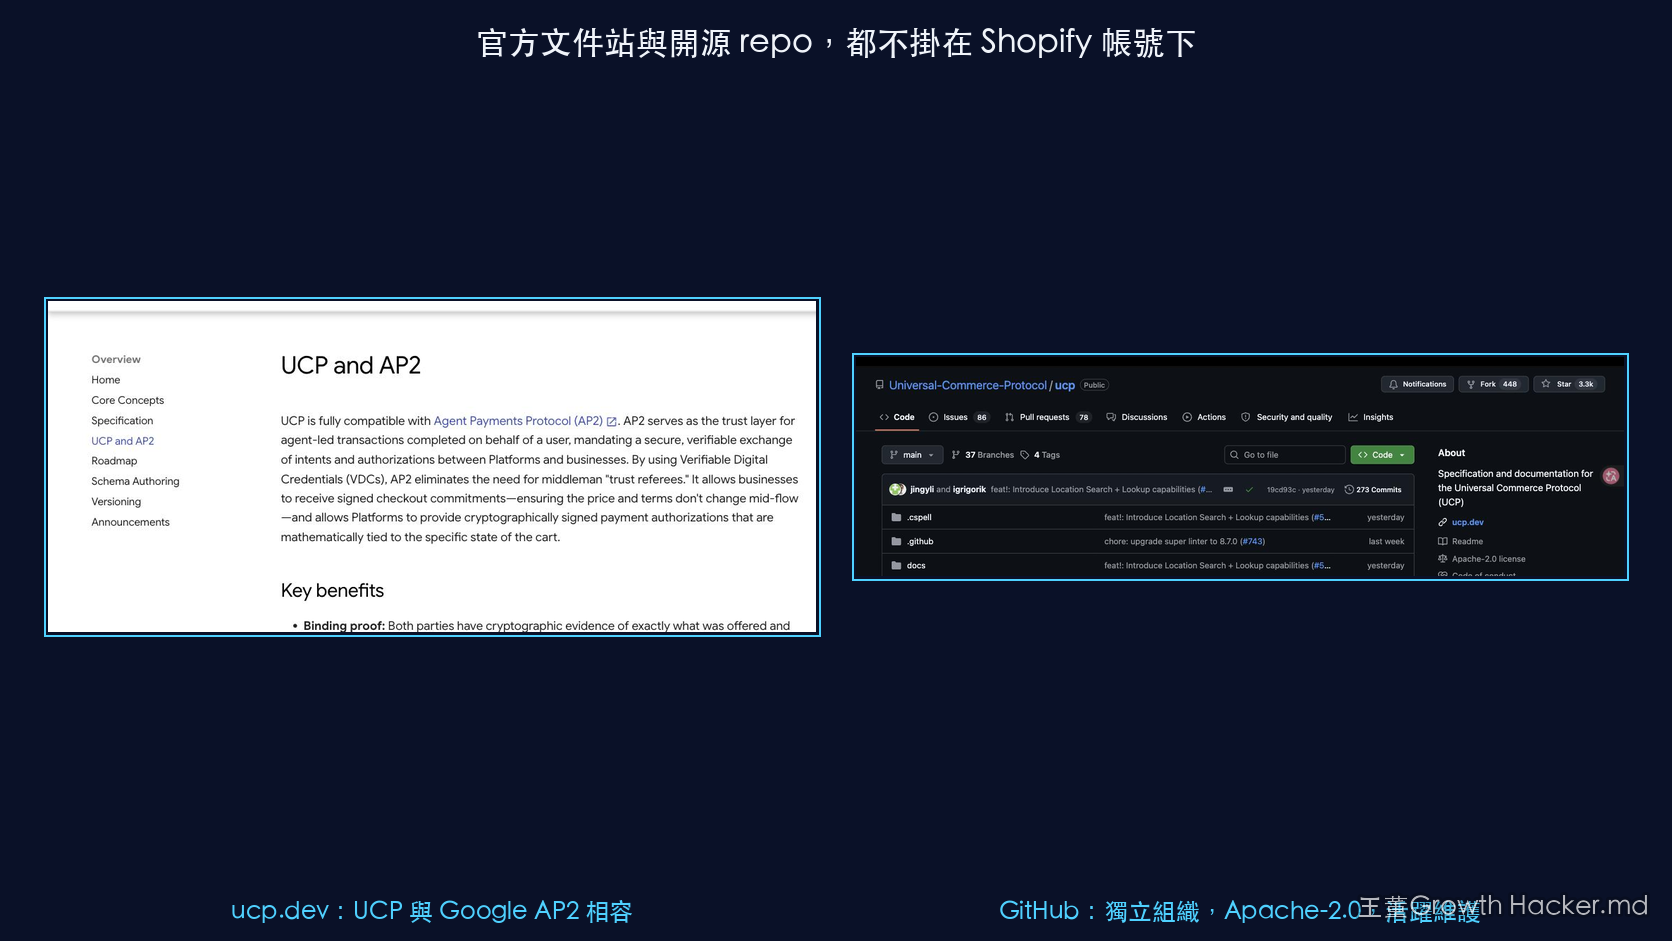Click the Key benefits heading
The height and width of the screenshot is (941, 1672).
[x=332, y=591]
